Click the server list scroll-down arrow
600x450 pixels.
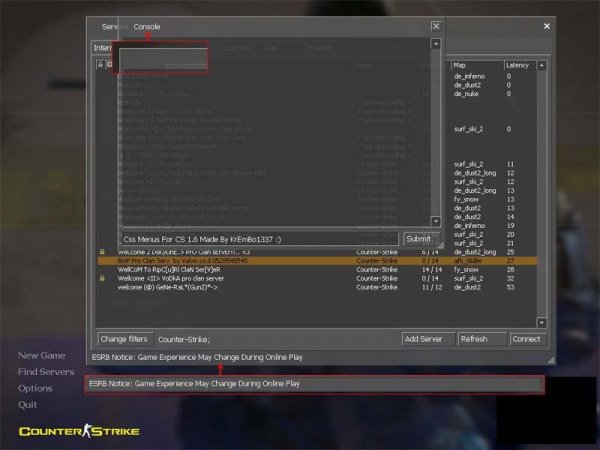click(541, 323)
